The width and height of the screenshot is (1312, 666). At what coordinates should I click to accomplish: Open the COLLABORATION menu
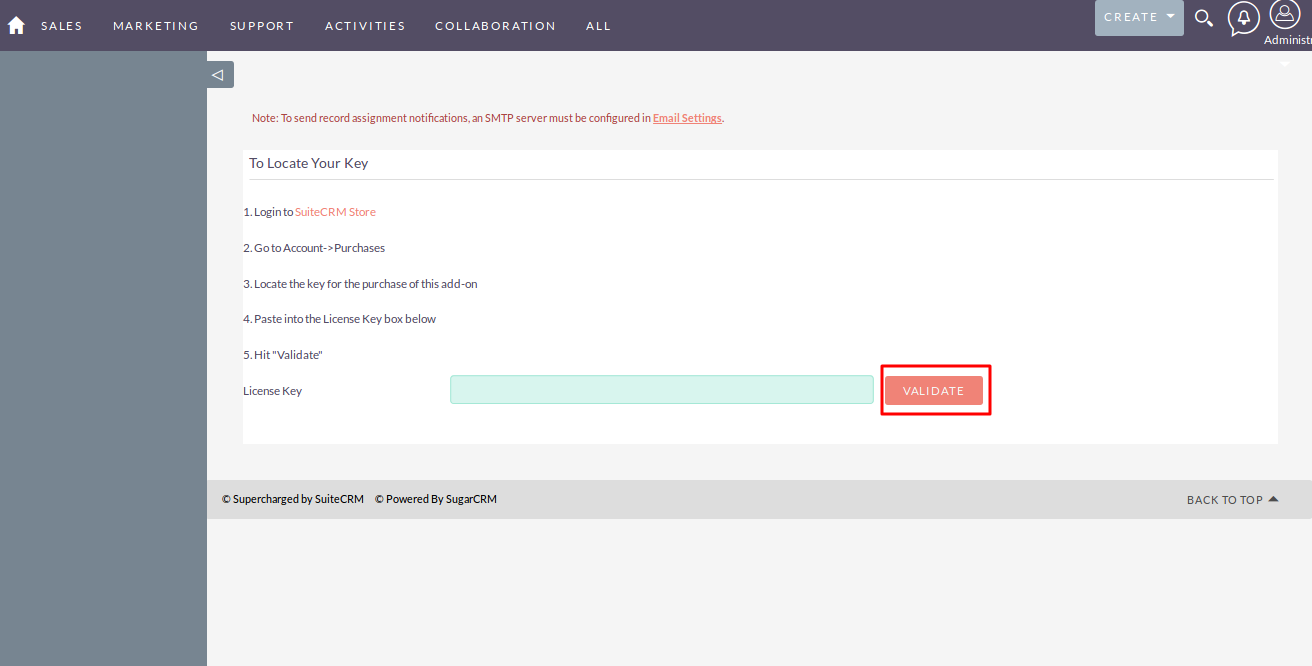[495, 26]
